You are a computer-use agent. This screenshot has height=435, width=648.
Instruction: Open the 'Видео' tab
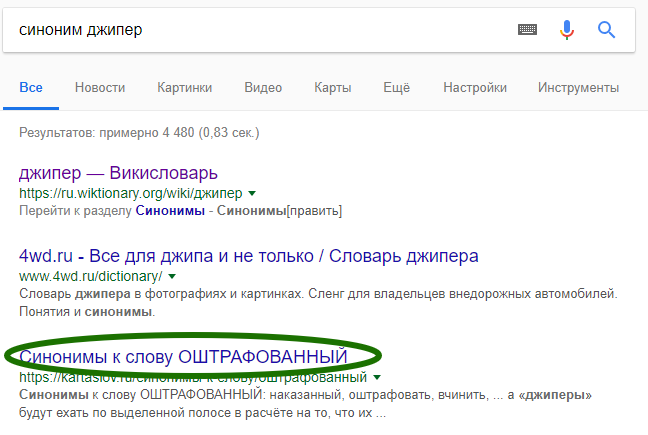coord(263,88)
